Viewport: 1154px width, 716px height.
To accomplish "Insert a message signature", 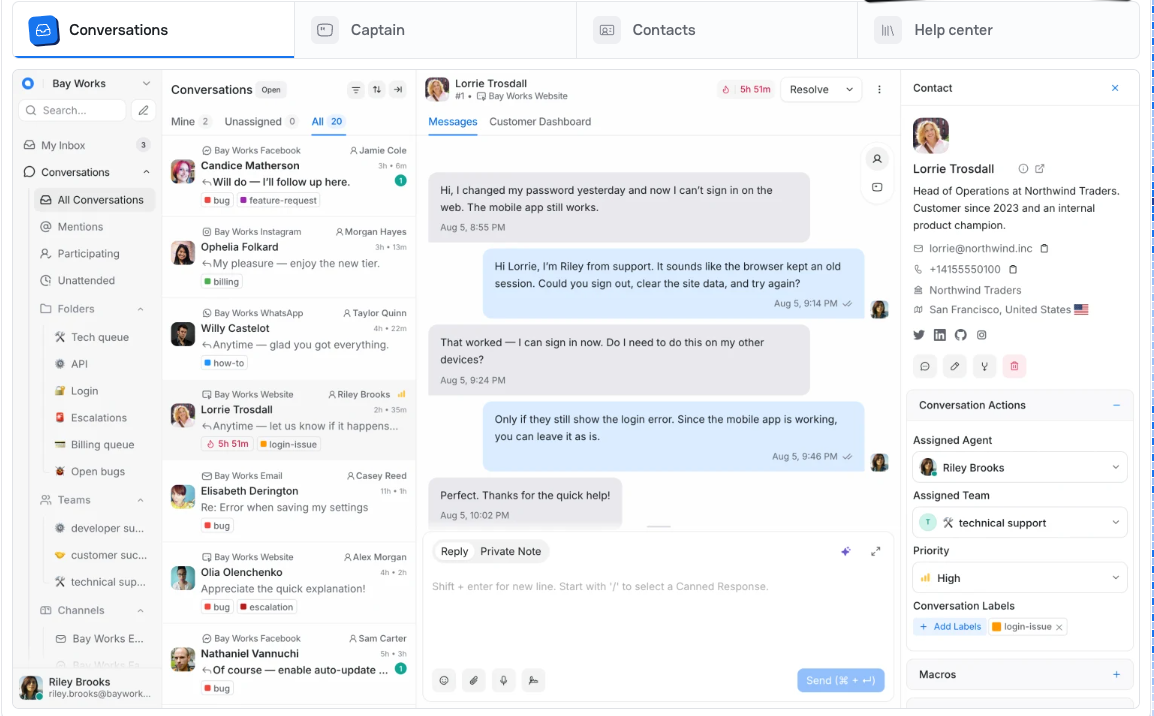I will 534,681.
